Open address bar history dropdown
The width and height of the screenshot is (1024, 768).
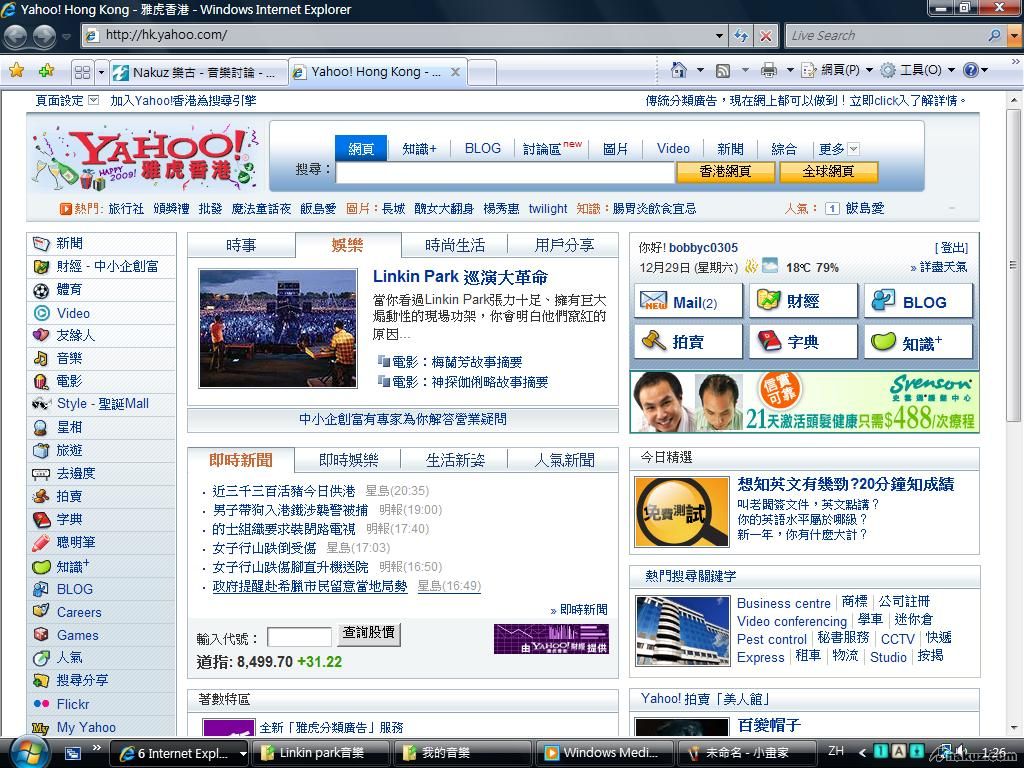[x=719, y=35]
